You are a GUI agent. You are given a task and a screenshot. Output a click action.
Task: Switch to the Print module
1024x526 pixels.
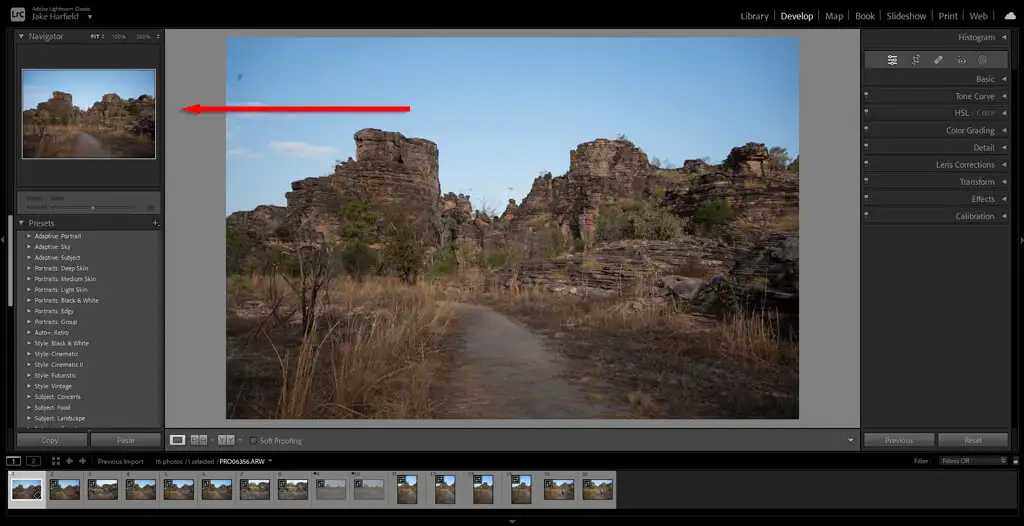click(x=948, y=16)
